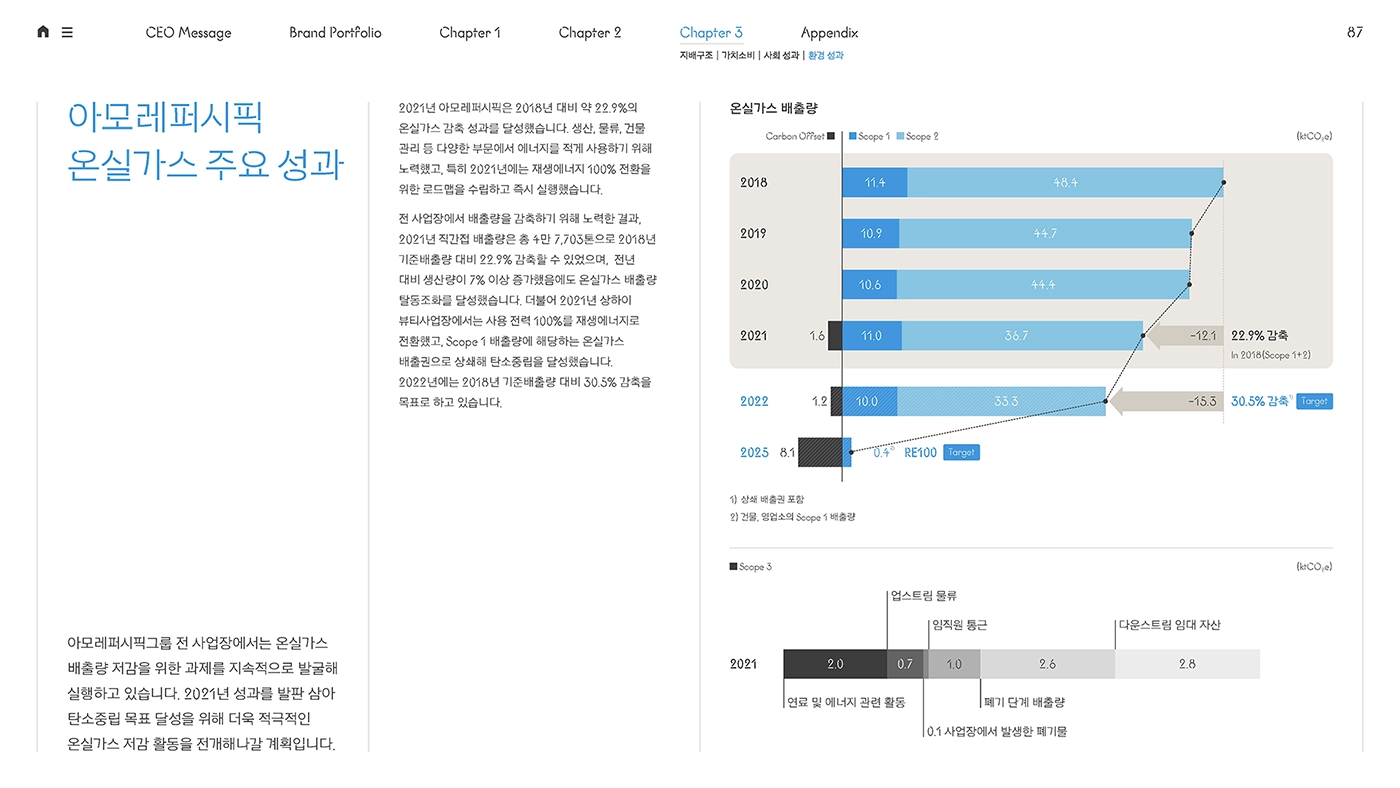Select the Scope 2 legend swatch
1400x788 pixels.
(900, 136)
